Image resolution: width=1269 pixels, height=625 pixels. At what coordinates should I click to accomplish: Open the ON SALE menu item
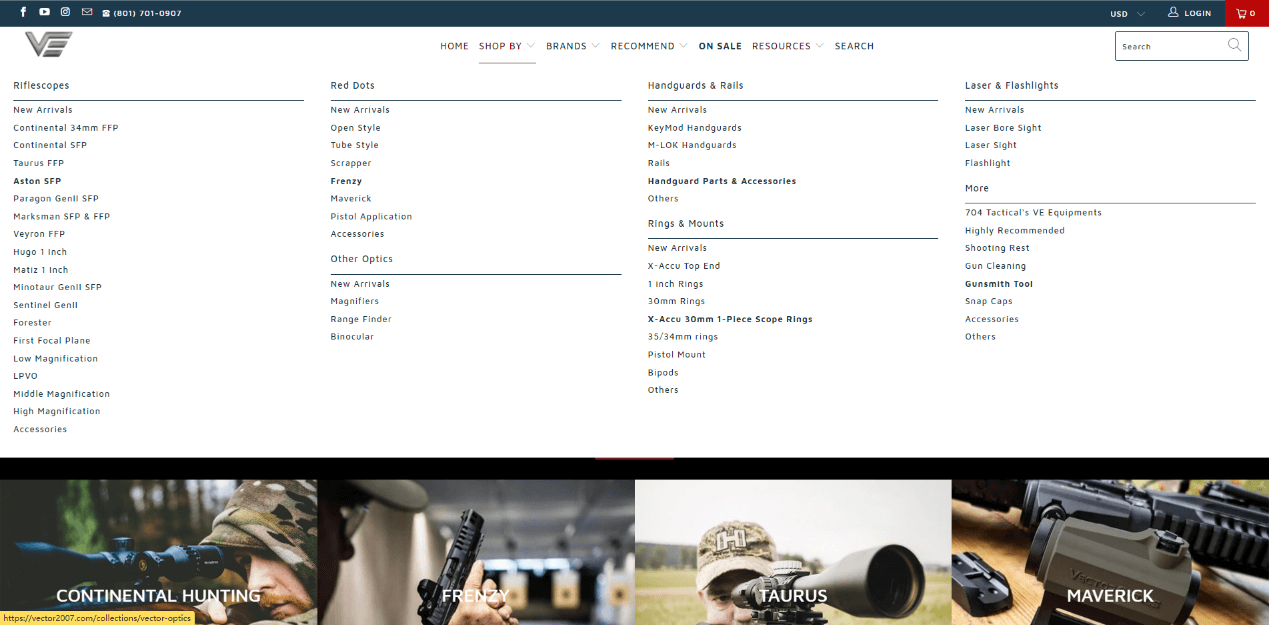tap(720, 46)
